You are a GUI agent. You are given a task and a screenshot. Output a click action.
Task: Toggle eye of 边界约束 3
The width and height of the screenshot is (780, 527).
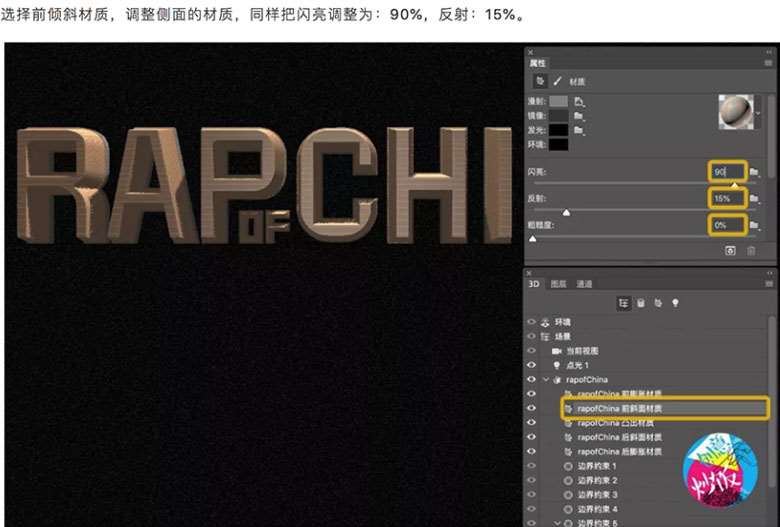pyautogui.click(x=531, y=495)
